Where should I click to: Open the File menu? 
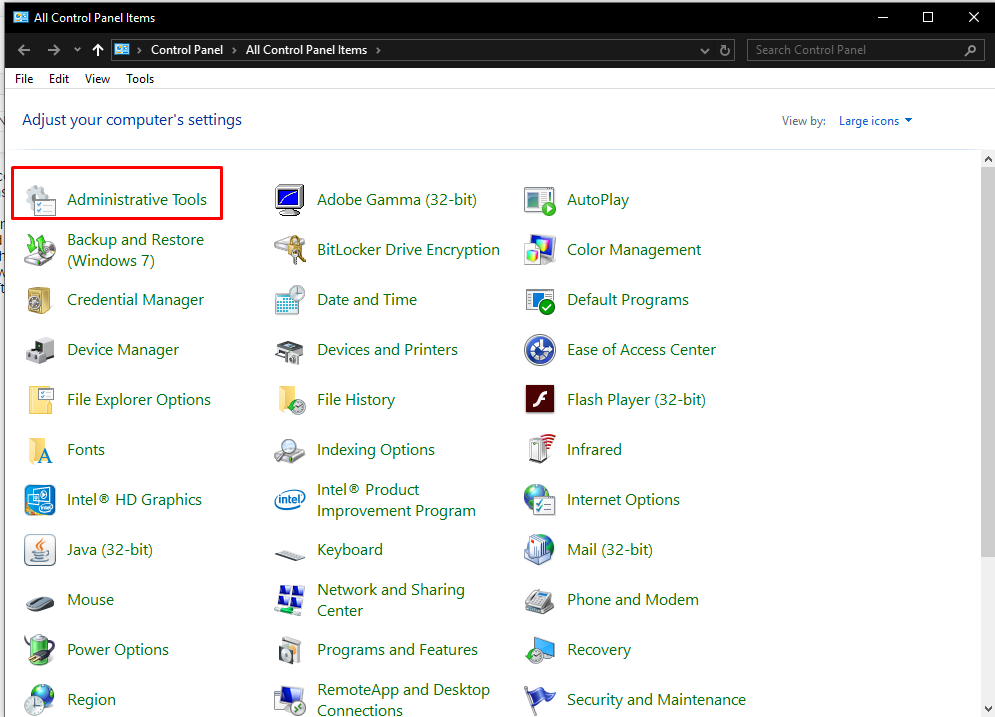pos(24,79)
